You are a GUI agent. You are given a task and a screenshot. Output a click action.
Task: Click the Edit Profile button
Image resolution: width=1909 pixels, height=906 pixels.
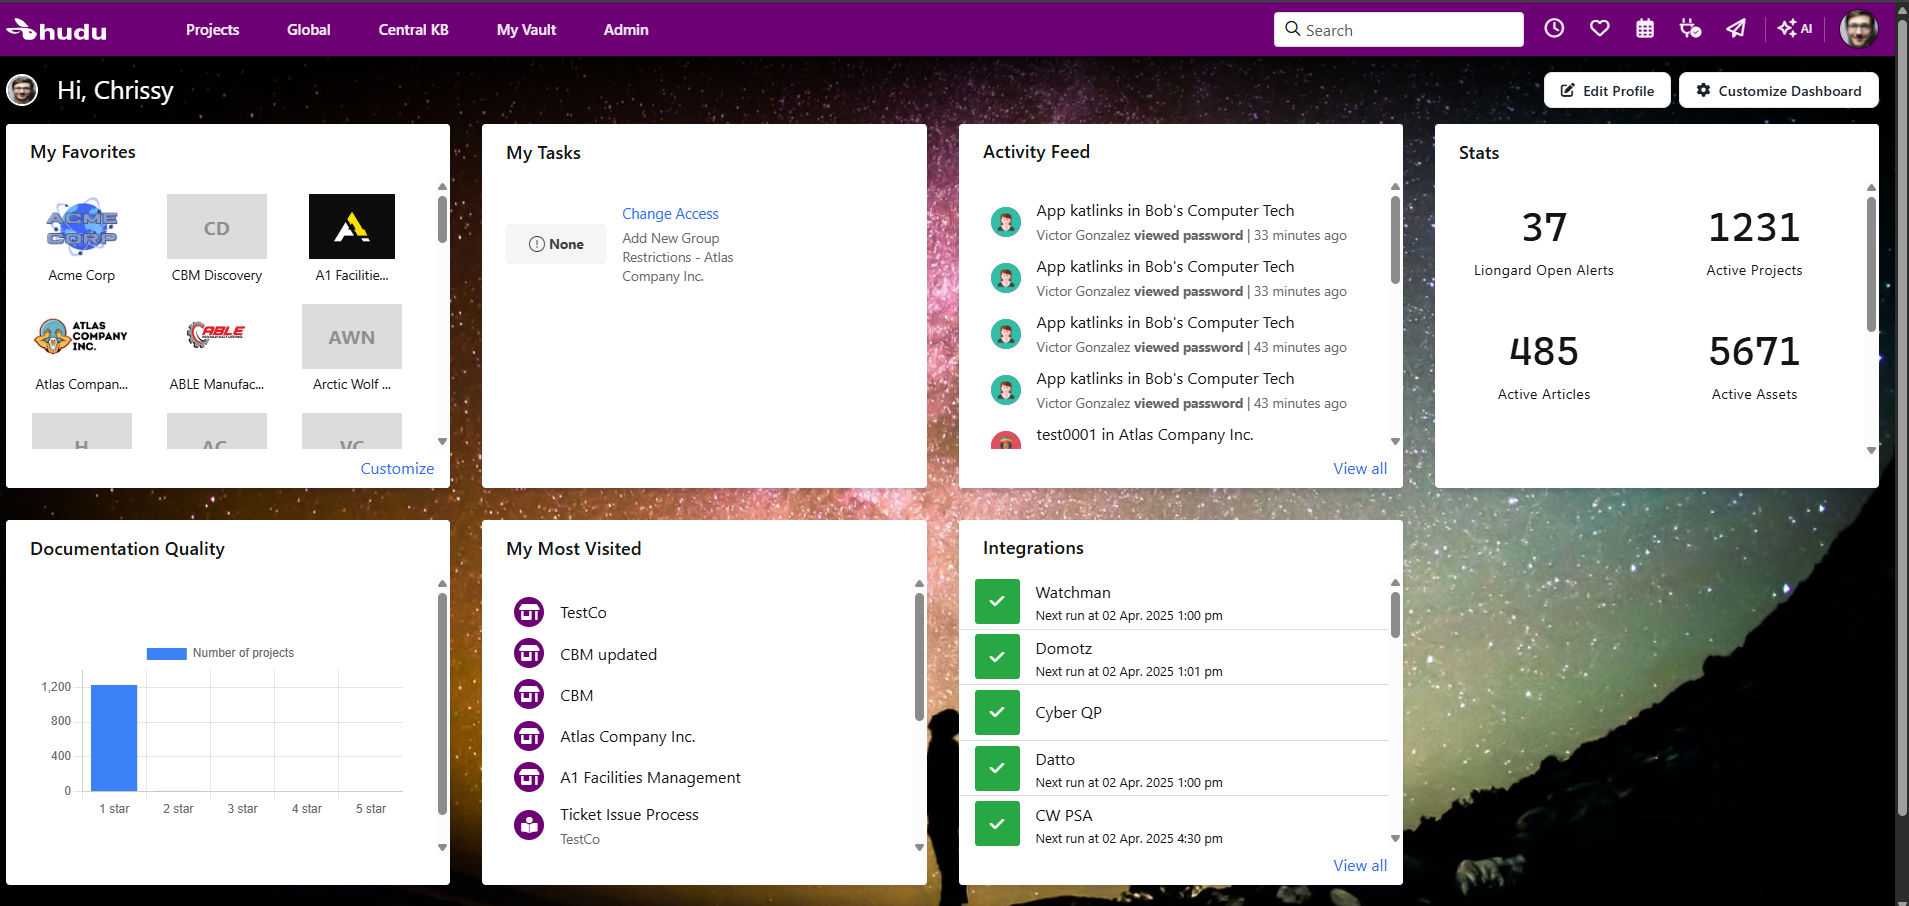(1607, 90)
